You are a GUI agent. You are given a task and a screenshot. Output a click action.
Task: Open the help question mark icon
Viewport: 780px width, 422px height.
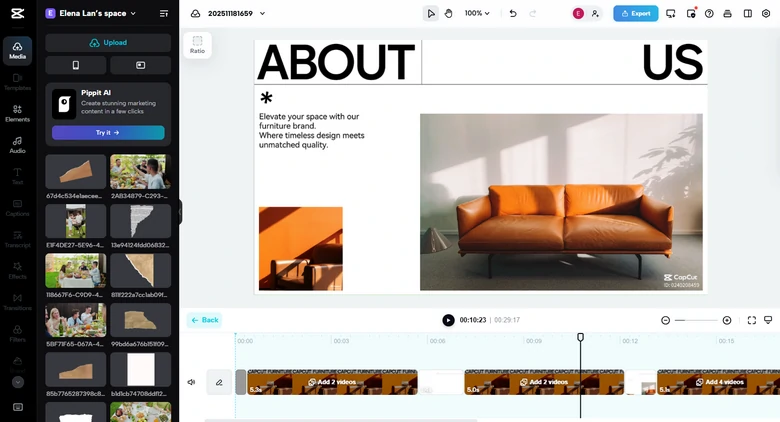point(709,13)
